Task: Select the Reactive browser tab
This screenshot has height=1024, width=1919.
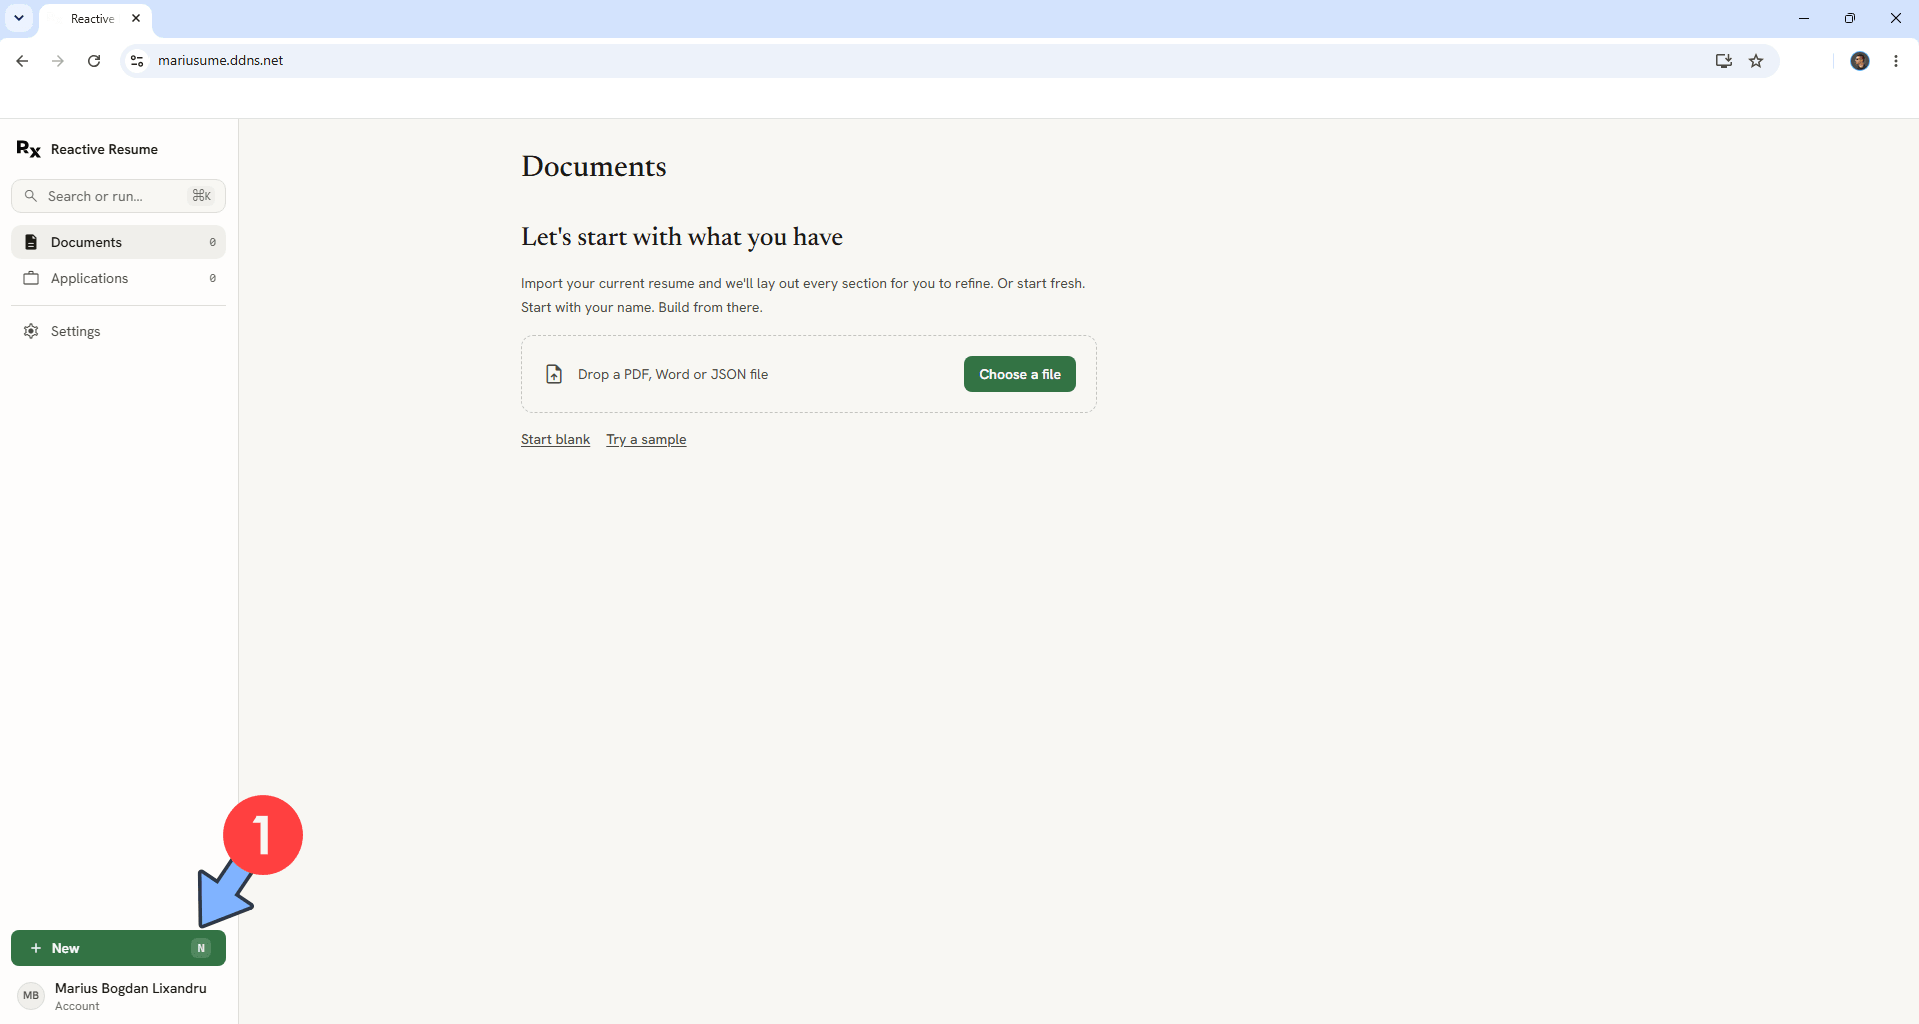Action: [95, 19]
